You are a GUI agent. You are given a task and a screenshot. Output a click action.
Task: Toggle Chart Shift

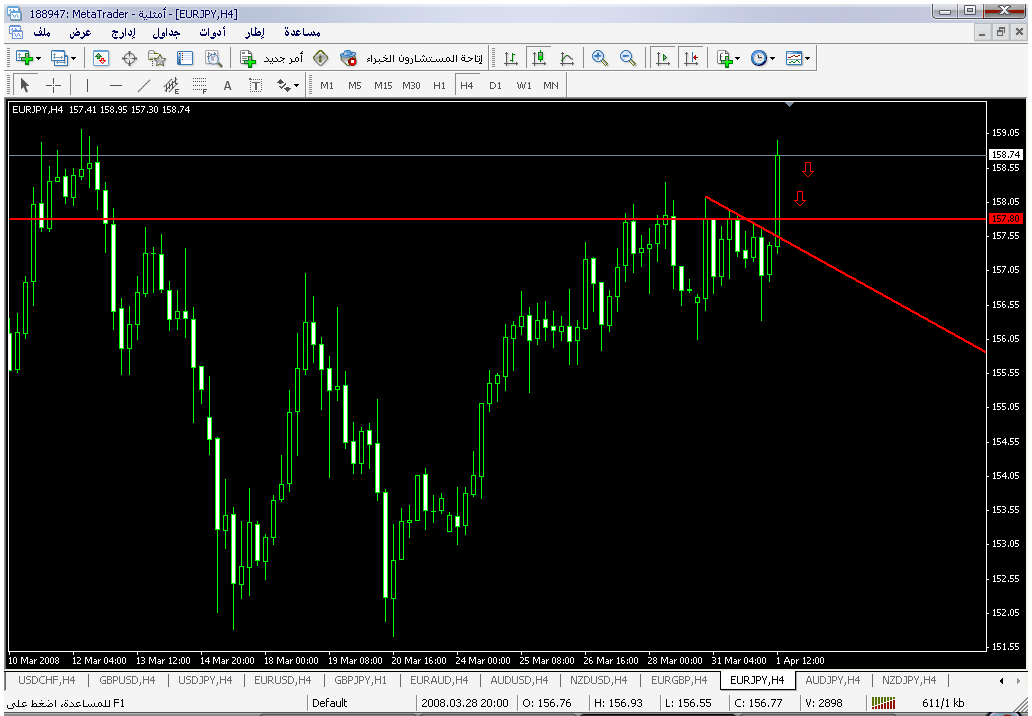pyautogui.click(x=691, y=59)
